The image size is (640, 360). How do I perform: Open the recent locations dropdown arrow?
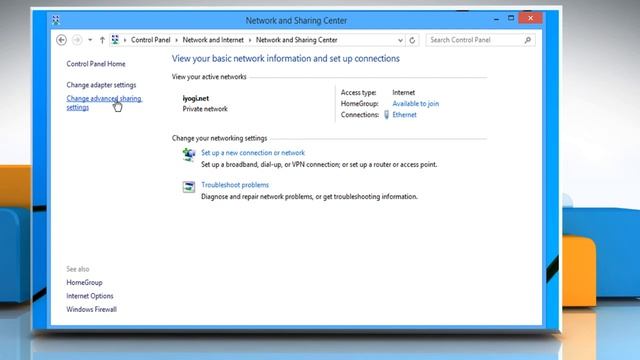coord(90,40)
